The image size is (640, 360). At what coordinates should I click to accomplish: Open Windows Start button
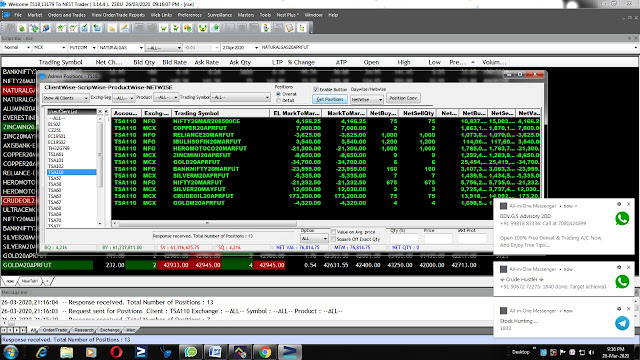(x=11, y=352)
